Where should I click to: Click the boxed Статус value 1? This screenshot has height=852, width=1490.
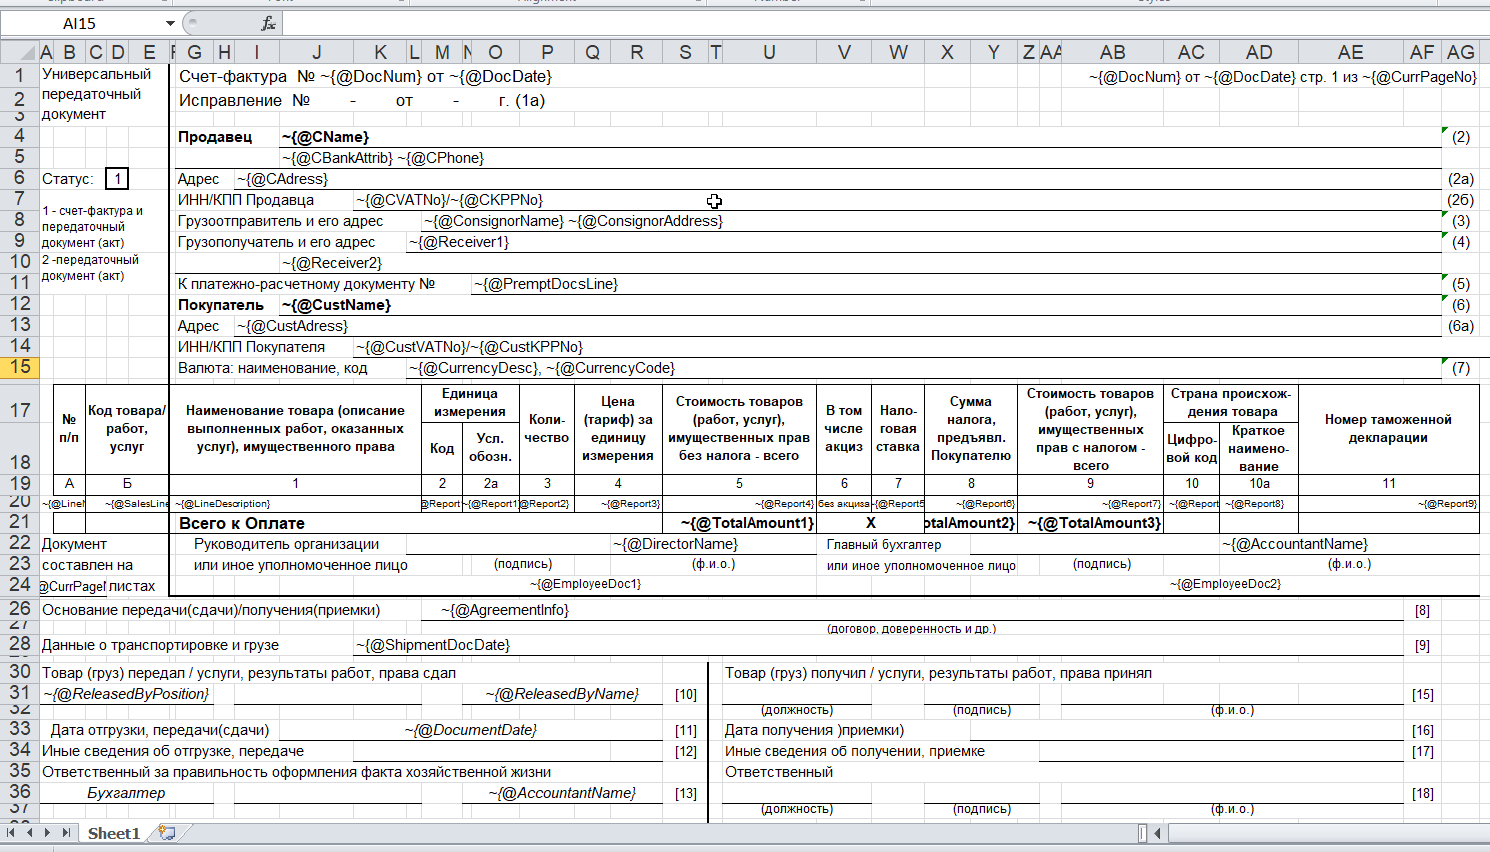pyautogui.click(x=117, y=179)
